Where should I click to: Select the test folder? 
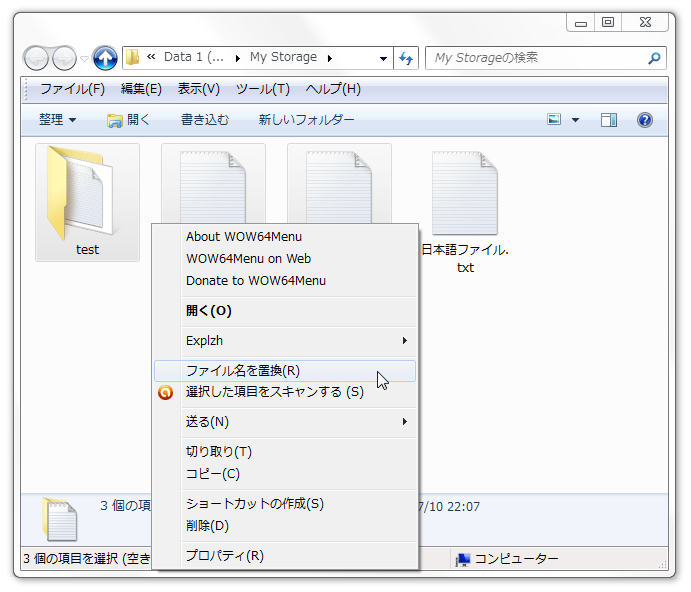[x=87, y=202]
